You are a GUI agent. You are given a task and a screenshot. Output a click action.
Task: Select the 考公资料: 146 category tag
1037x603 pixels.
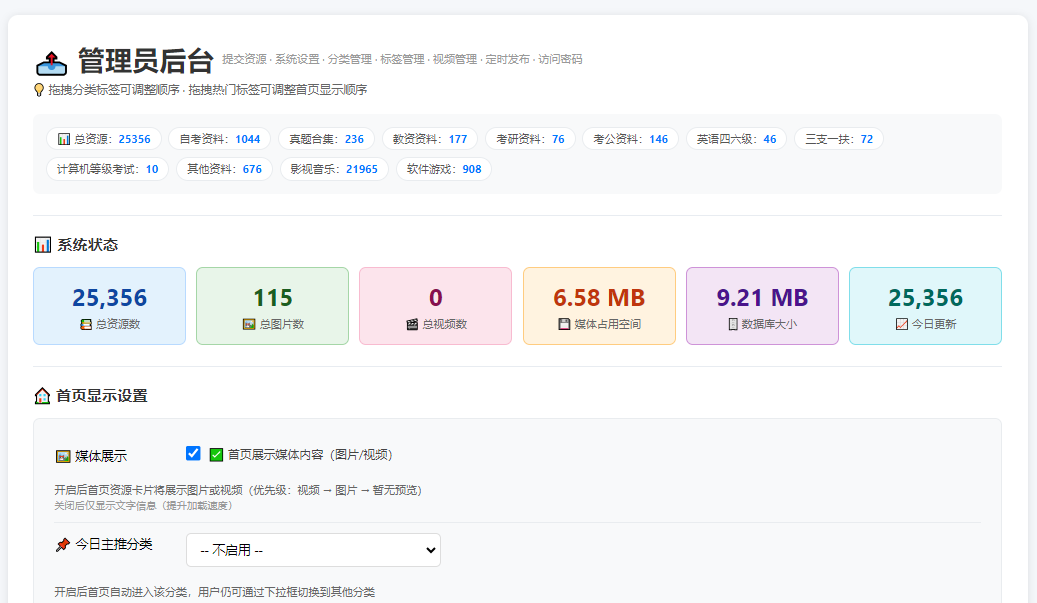point(630,139)
